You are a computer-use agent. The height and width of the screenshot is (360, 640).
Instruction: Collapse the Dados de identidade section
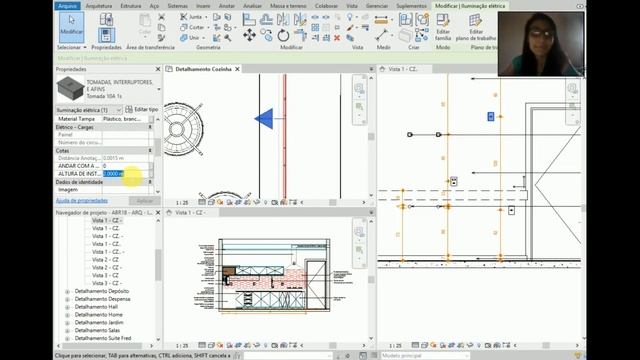point(150,182)
